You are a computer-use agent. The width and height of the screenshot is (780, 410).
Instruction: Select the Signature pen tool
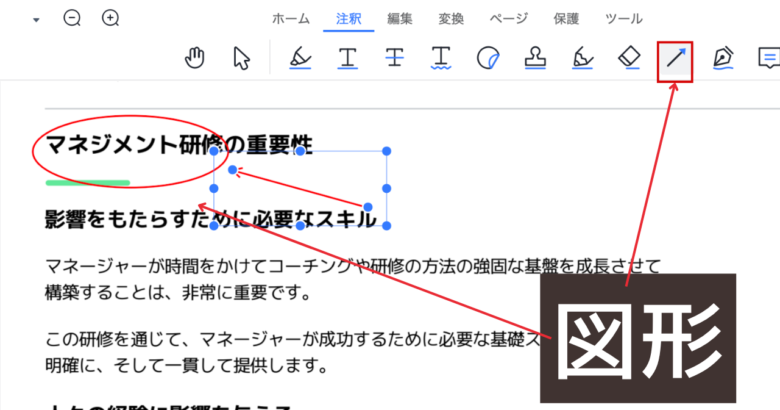722,59
